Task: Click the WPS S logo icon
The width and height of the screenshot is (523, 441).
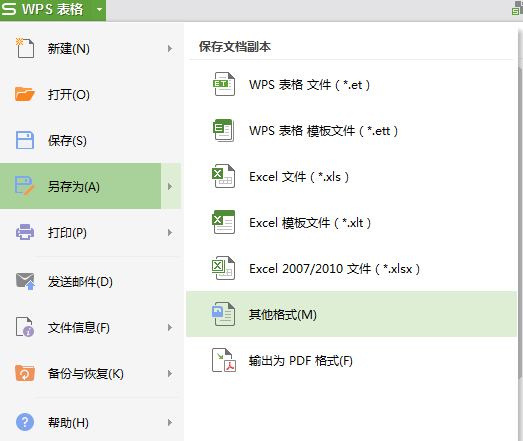Action: point(9,9)
